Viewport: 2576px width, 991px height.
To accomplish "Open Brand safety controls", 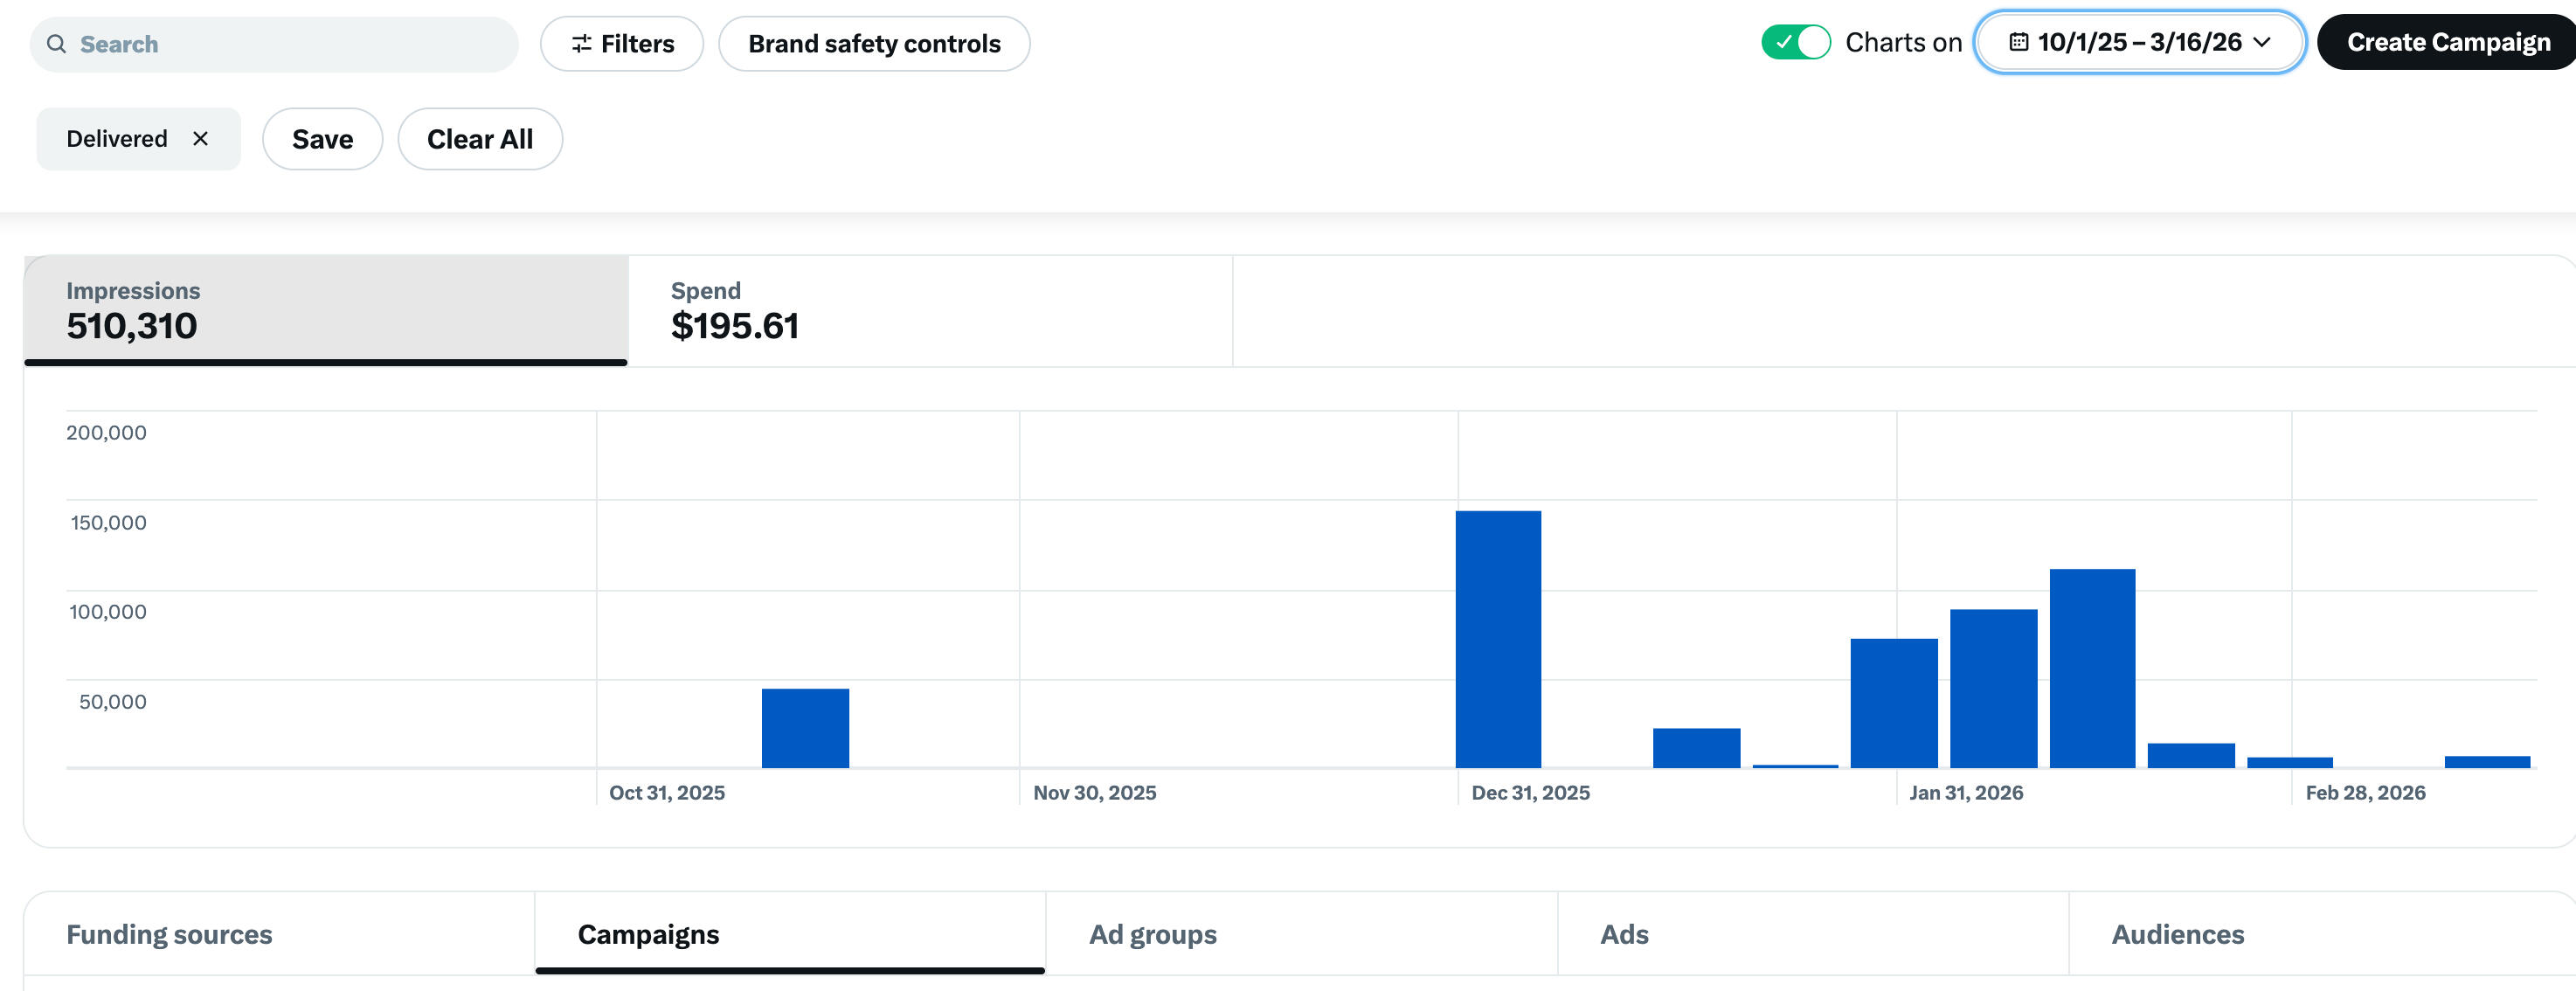I will pos(873,44).
